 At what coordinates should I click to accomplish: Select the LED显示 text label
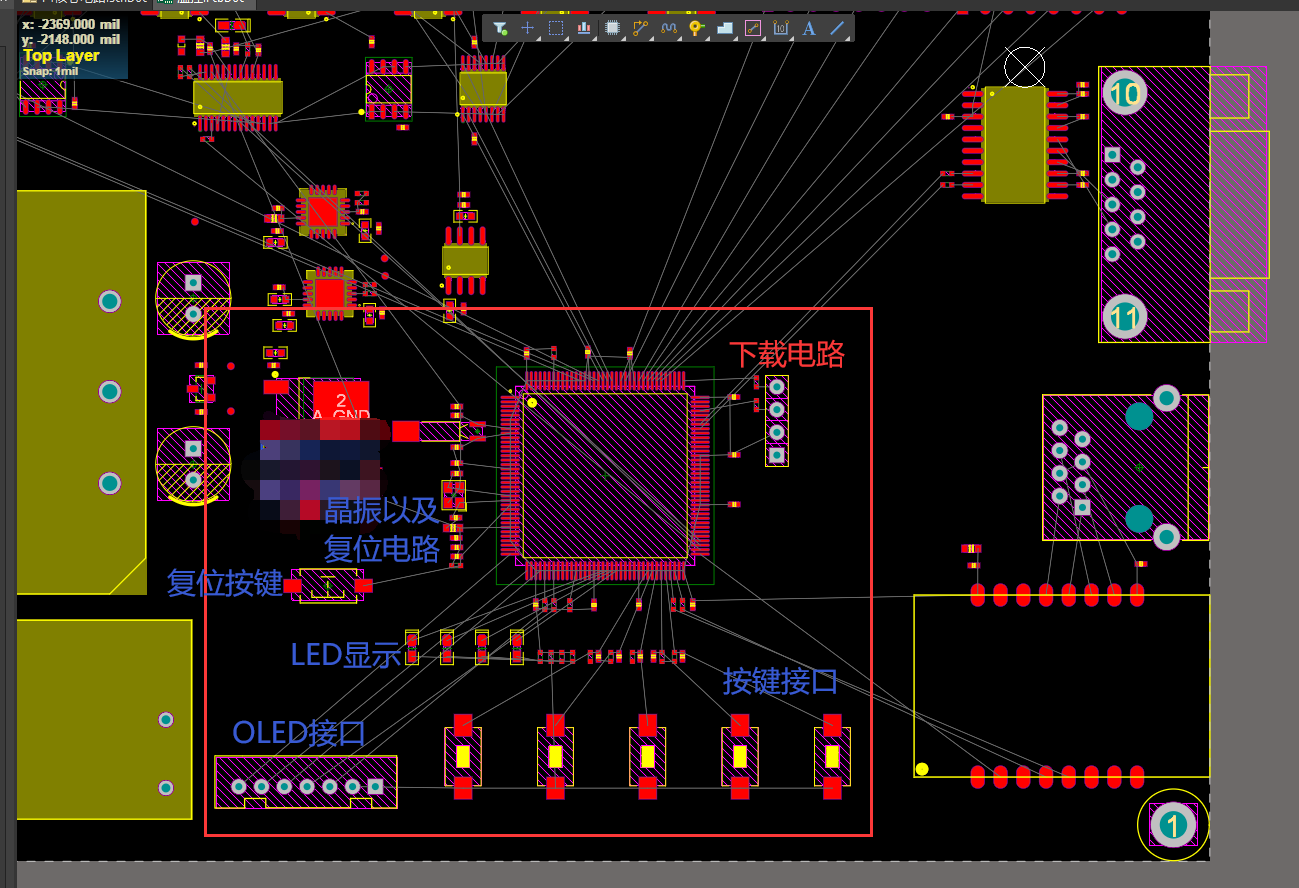click(x=345, y=655)
